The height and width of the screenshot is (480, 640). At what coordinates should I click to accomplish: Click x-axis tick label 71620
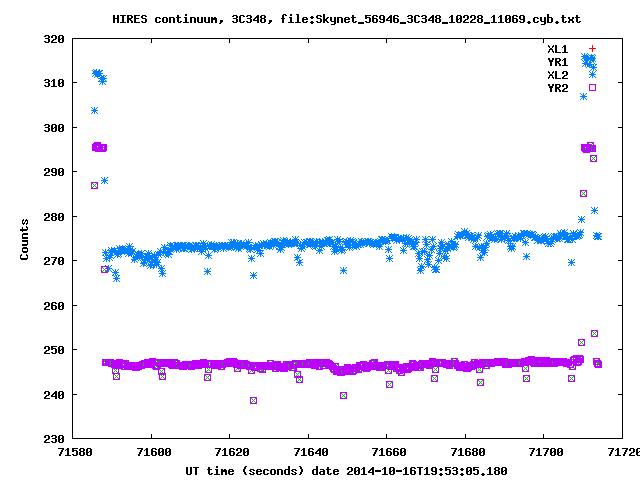point(232,452)
